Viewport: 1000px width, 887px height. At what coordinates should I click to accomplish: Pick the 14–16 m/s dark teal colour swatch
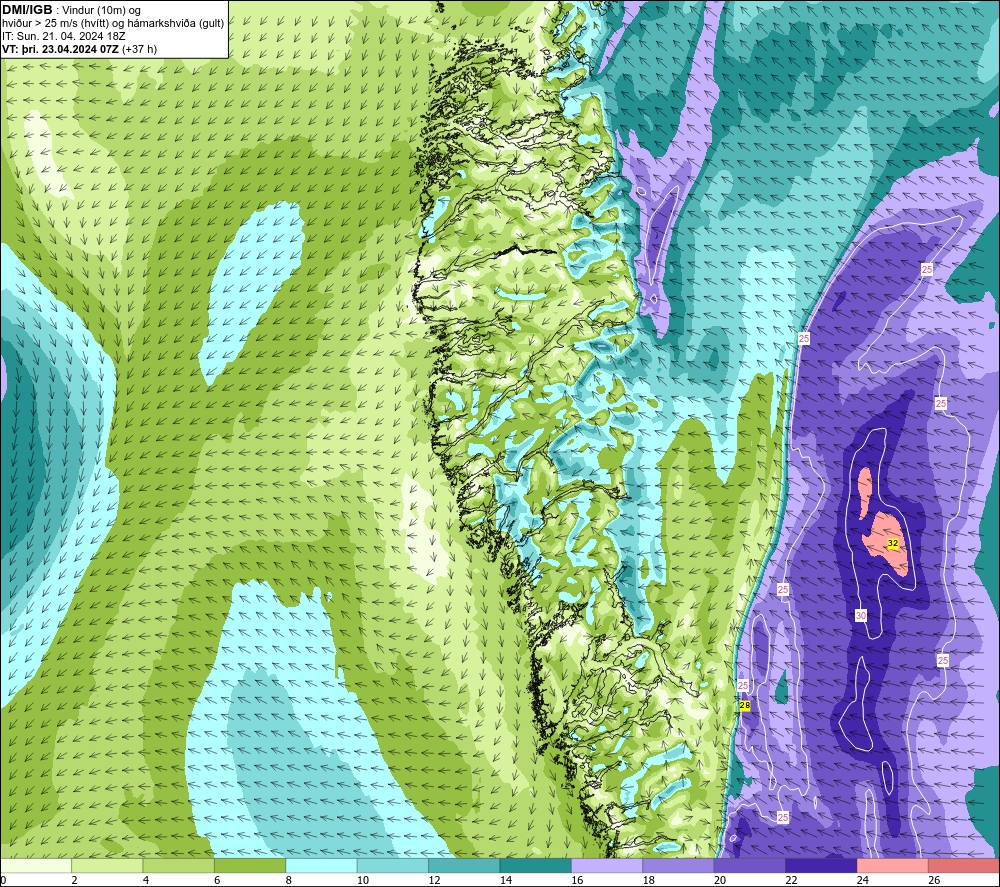(x=536, y=865)
